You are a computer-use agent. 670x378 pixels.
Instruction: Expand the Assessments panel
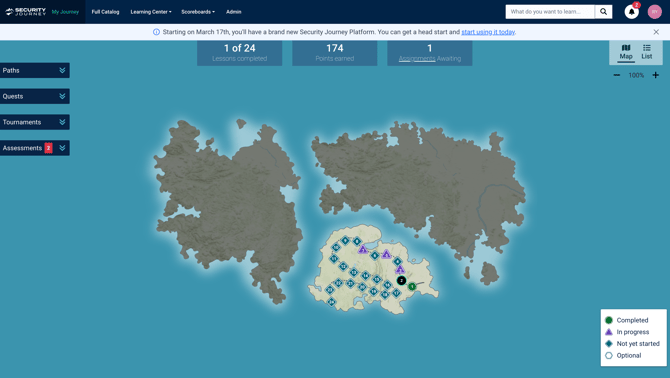tap(35, 148)
